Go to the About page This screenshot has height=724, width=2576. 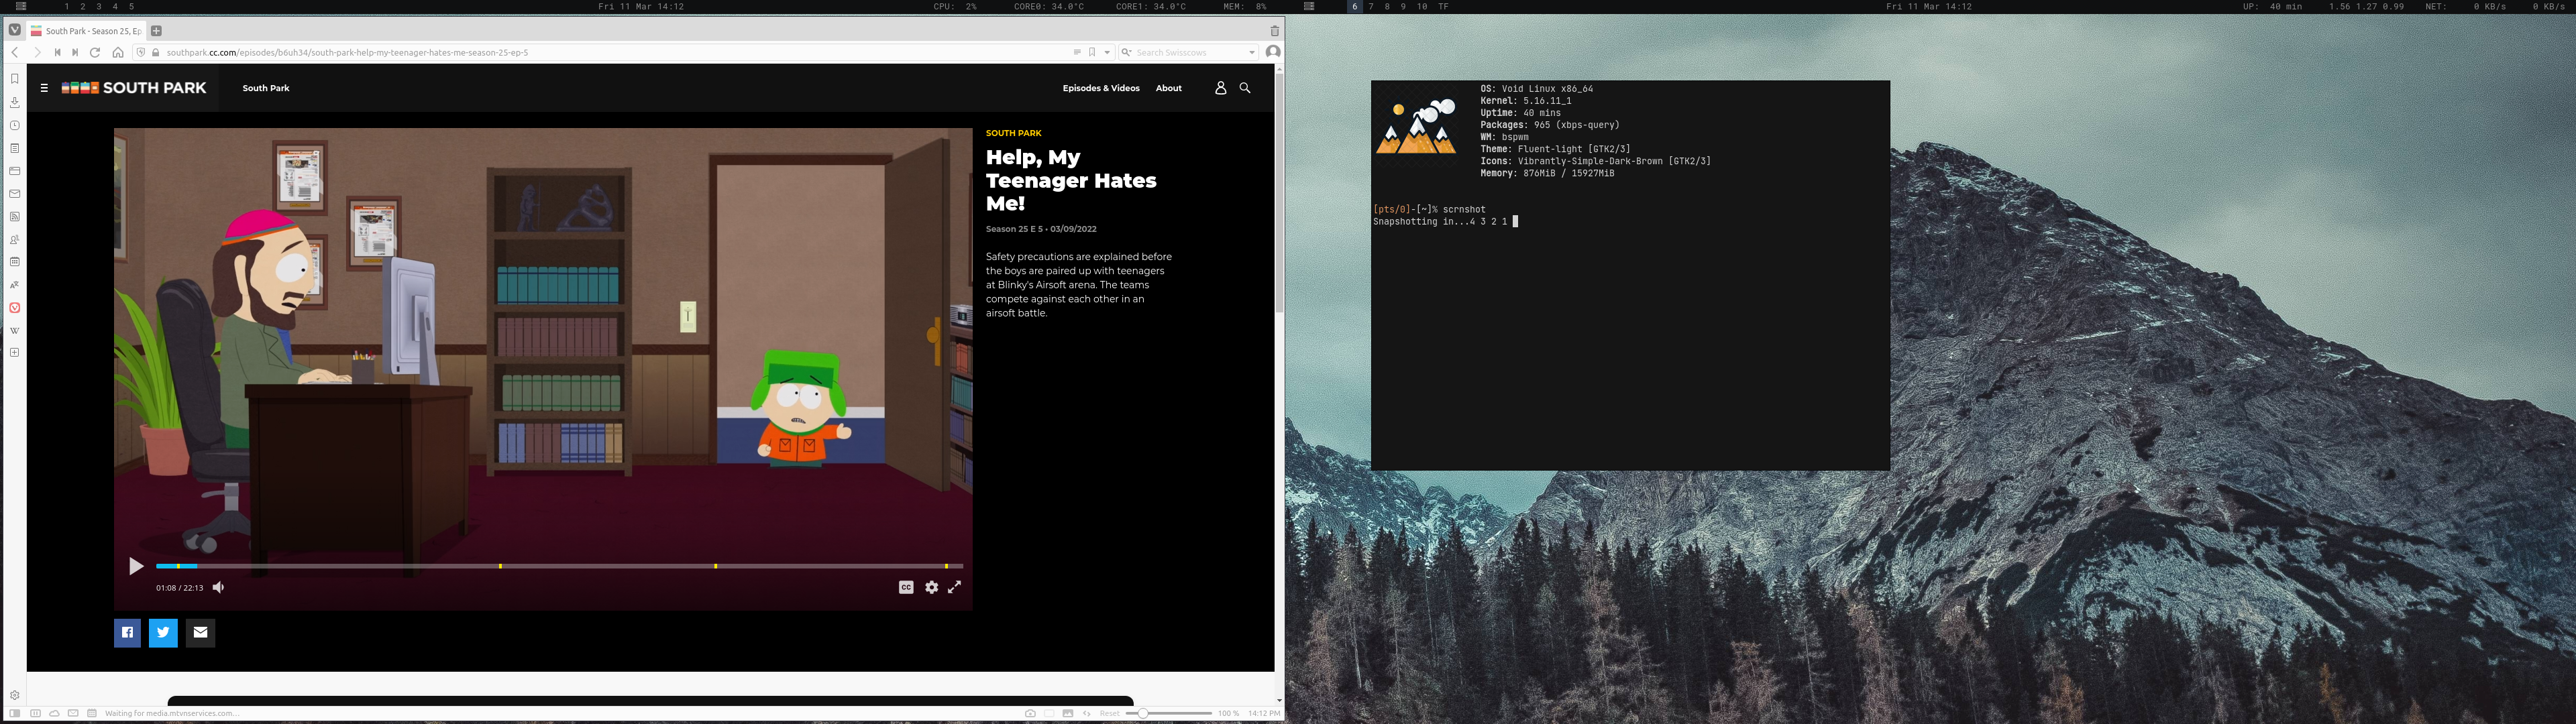click(1168, 88)
